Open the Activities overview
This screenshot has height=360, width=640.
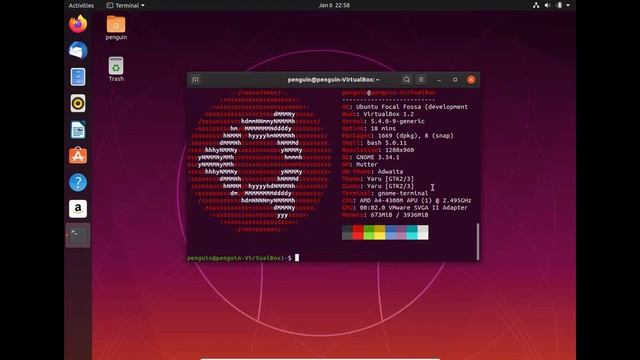pyautogui.click(x=81, y=5)
